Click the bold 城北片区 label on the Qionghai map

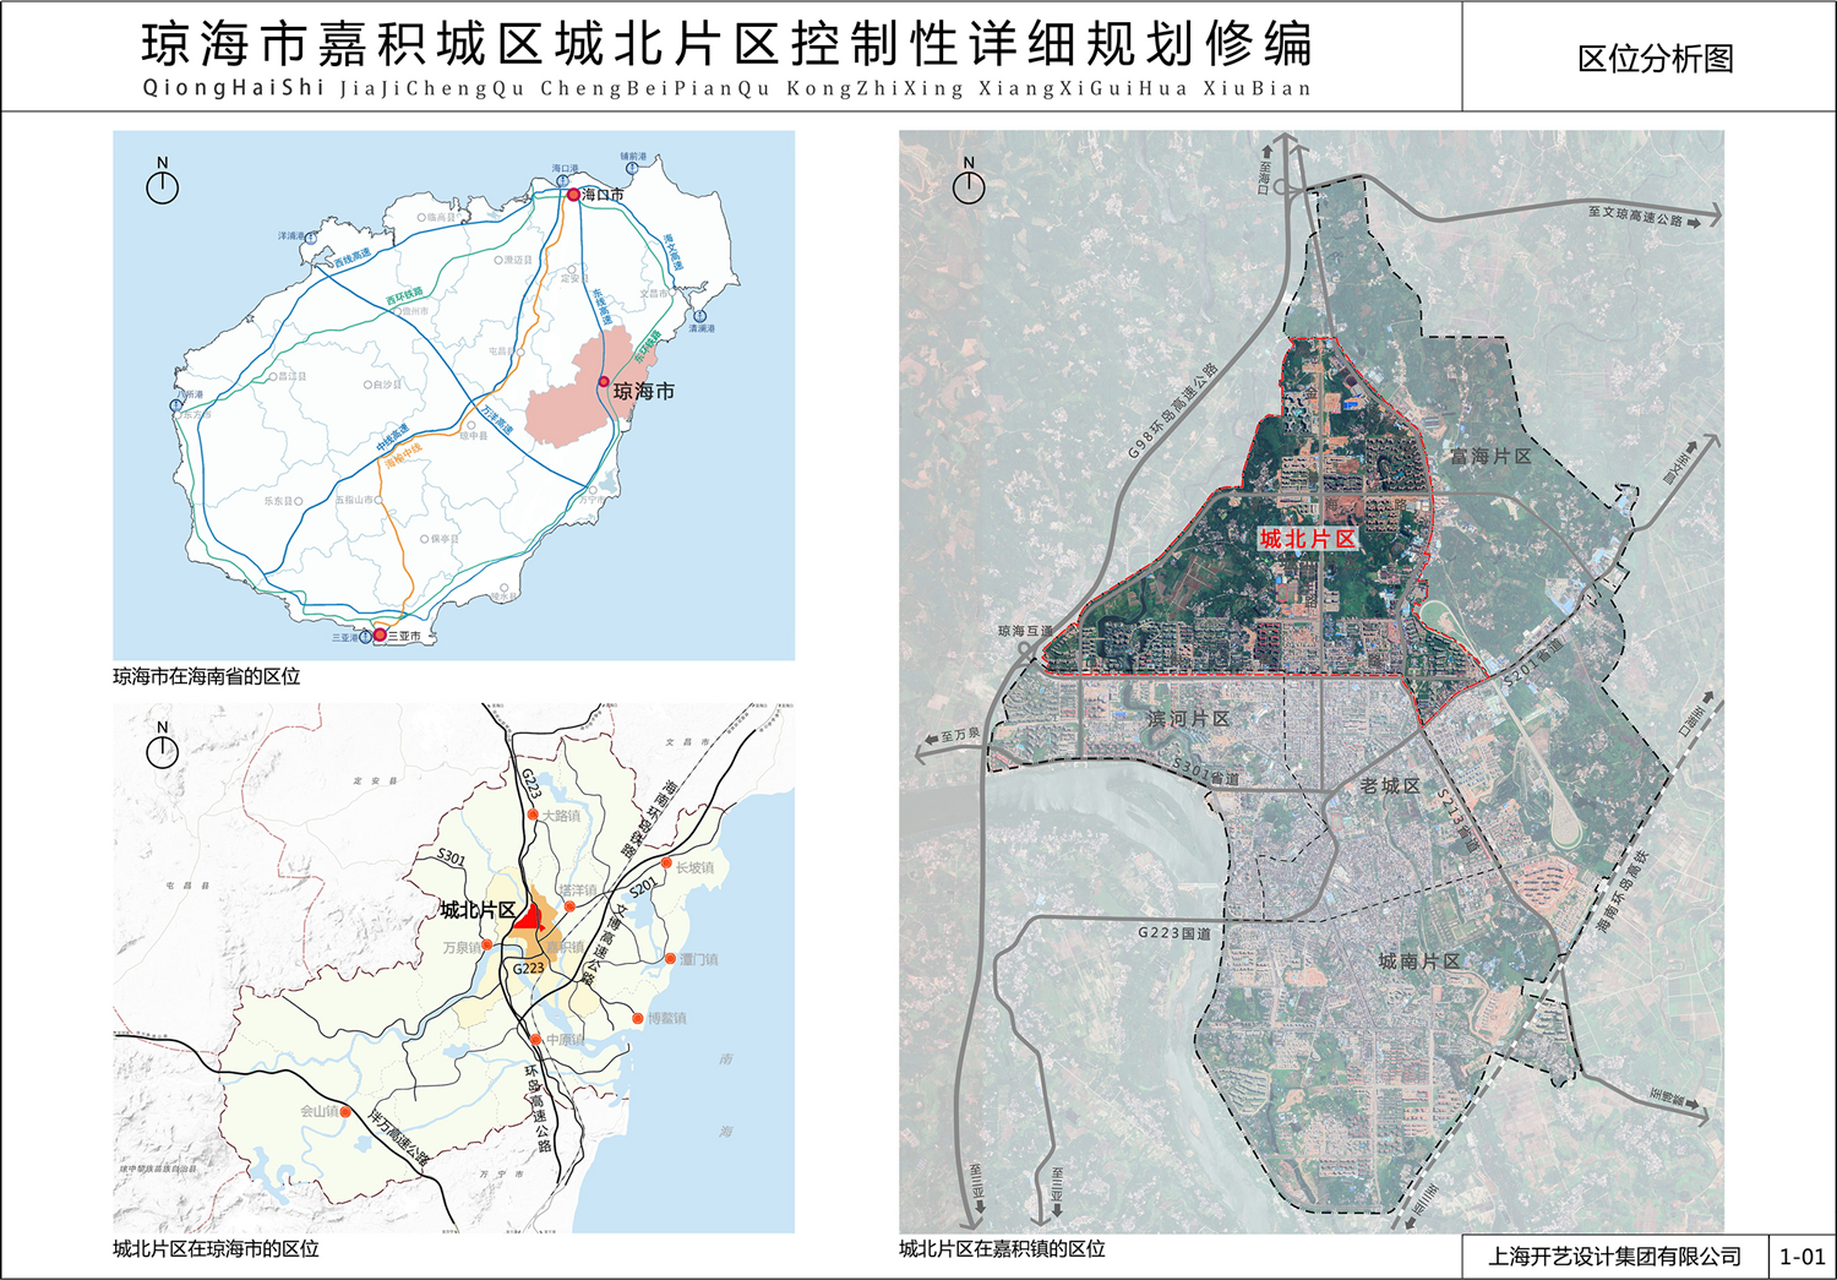click(478, 910)
